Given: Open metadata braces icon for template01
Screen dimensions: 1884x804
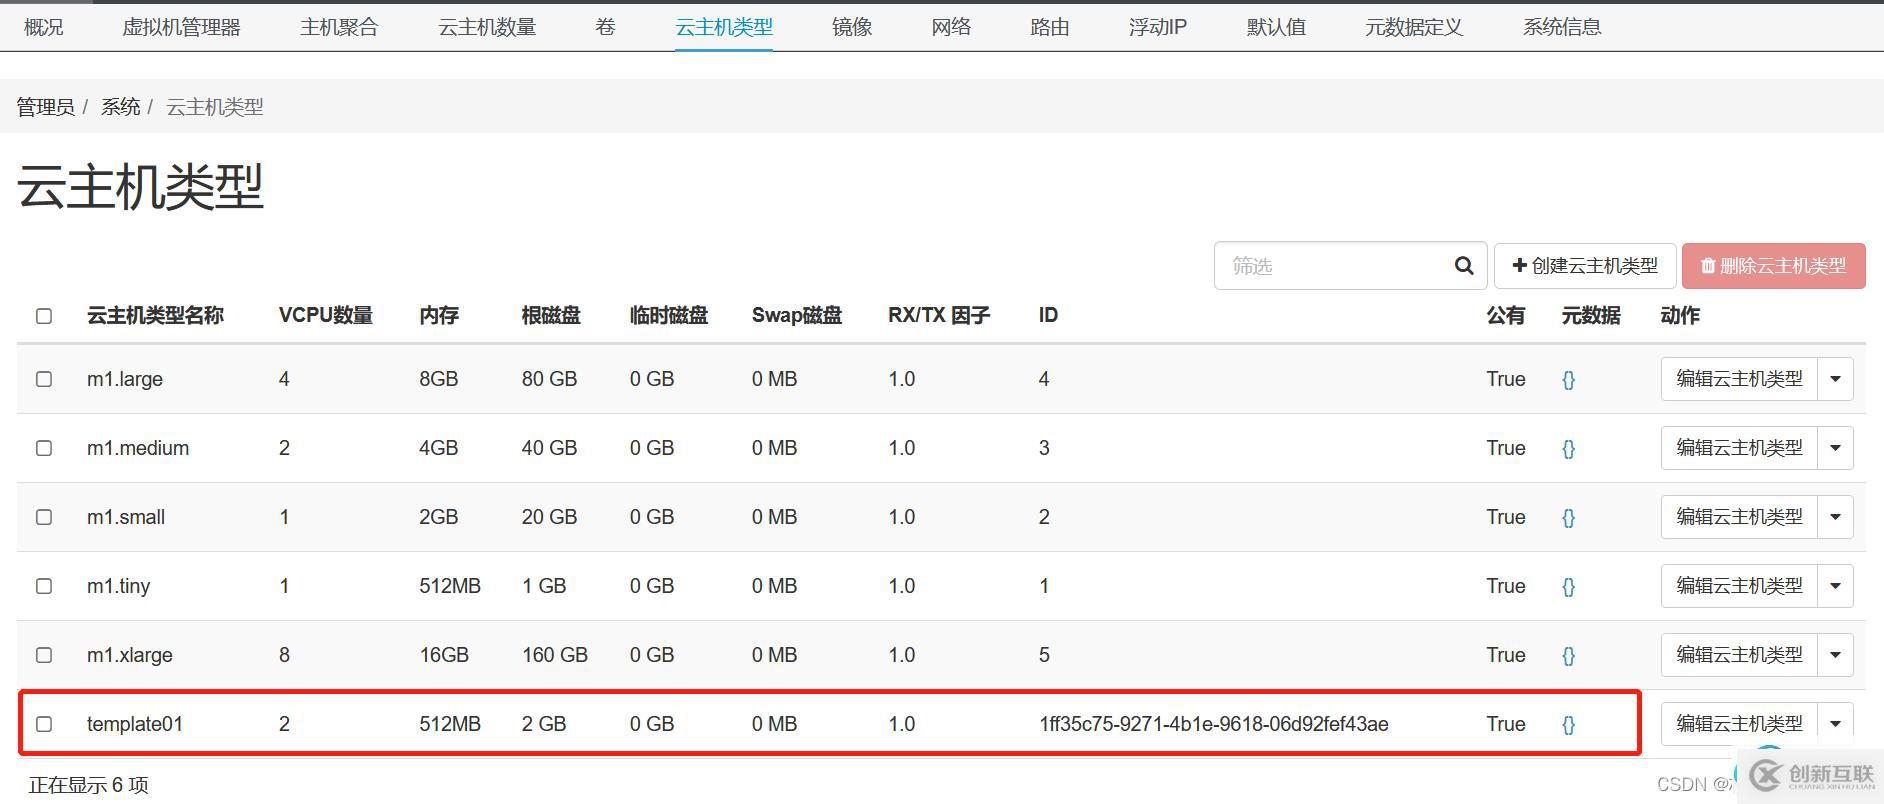Looking at the screenshot, I should (1568, 725).
